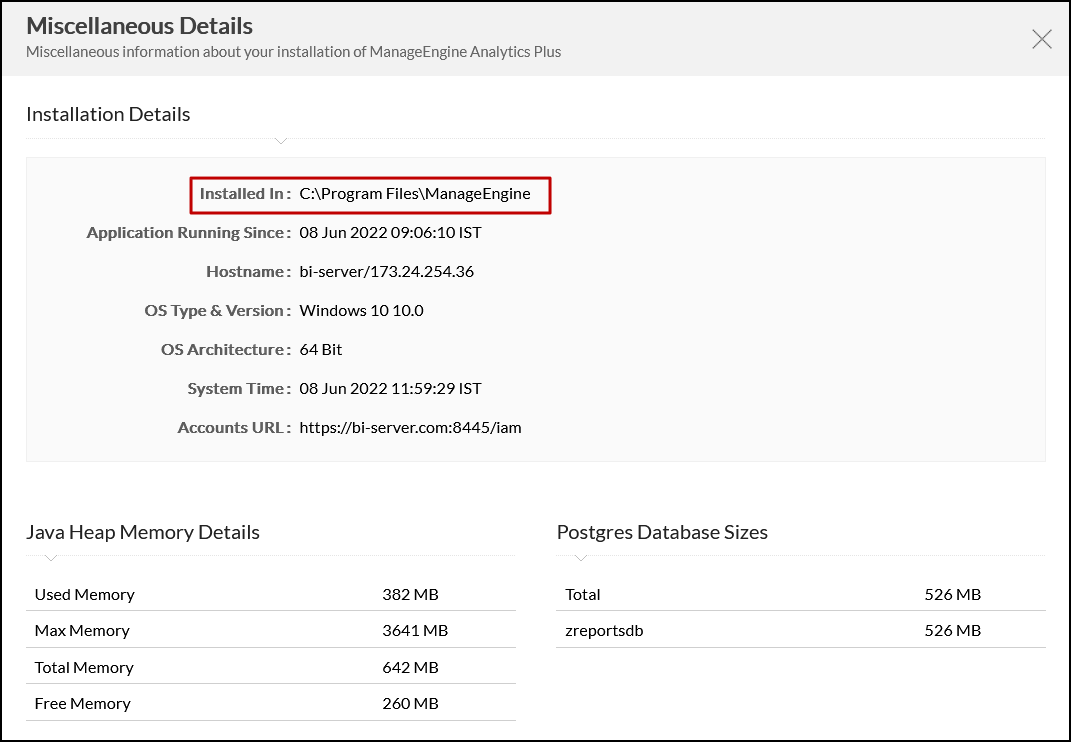Click the hostname value bi-server/173.24.254.36
1071x742 pixels.
(x=386, y=271)
